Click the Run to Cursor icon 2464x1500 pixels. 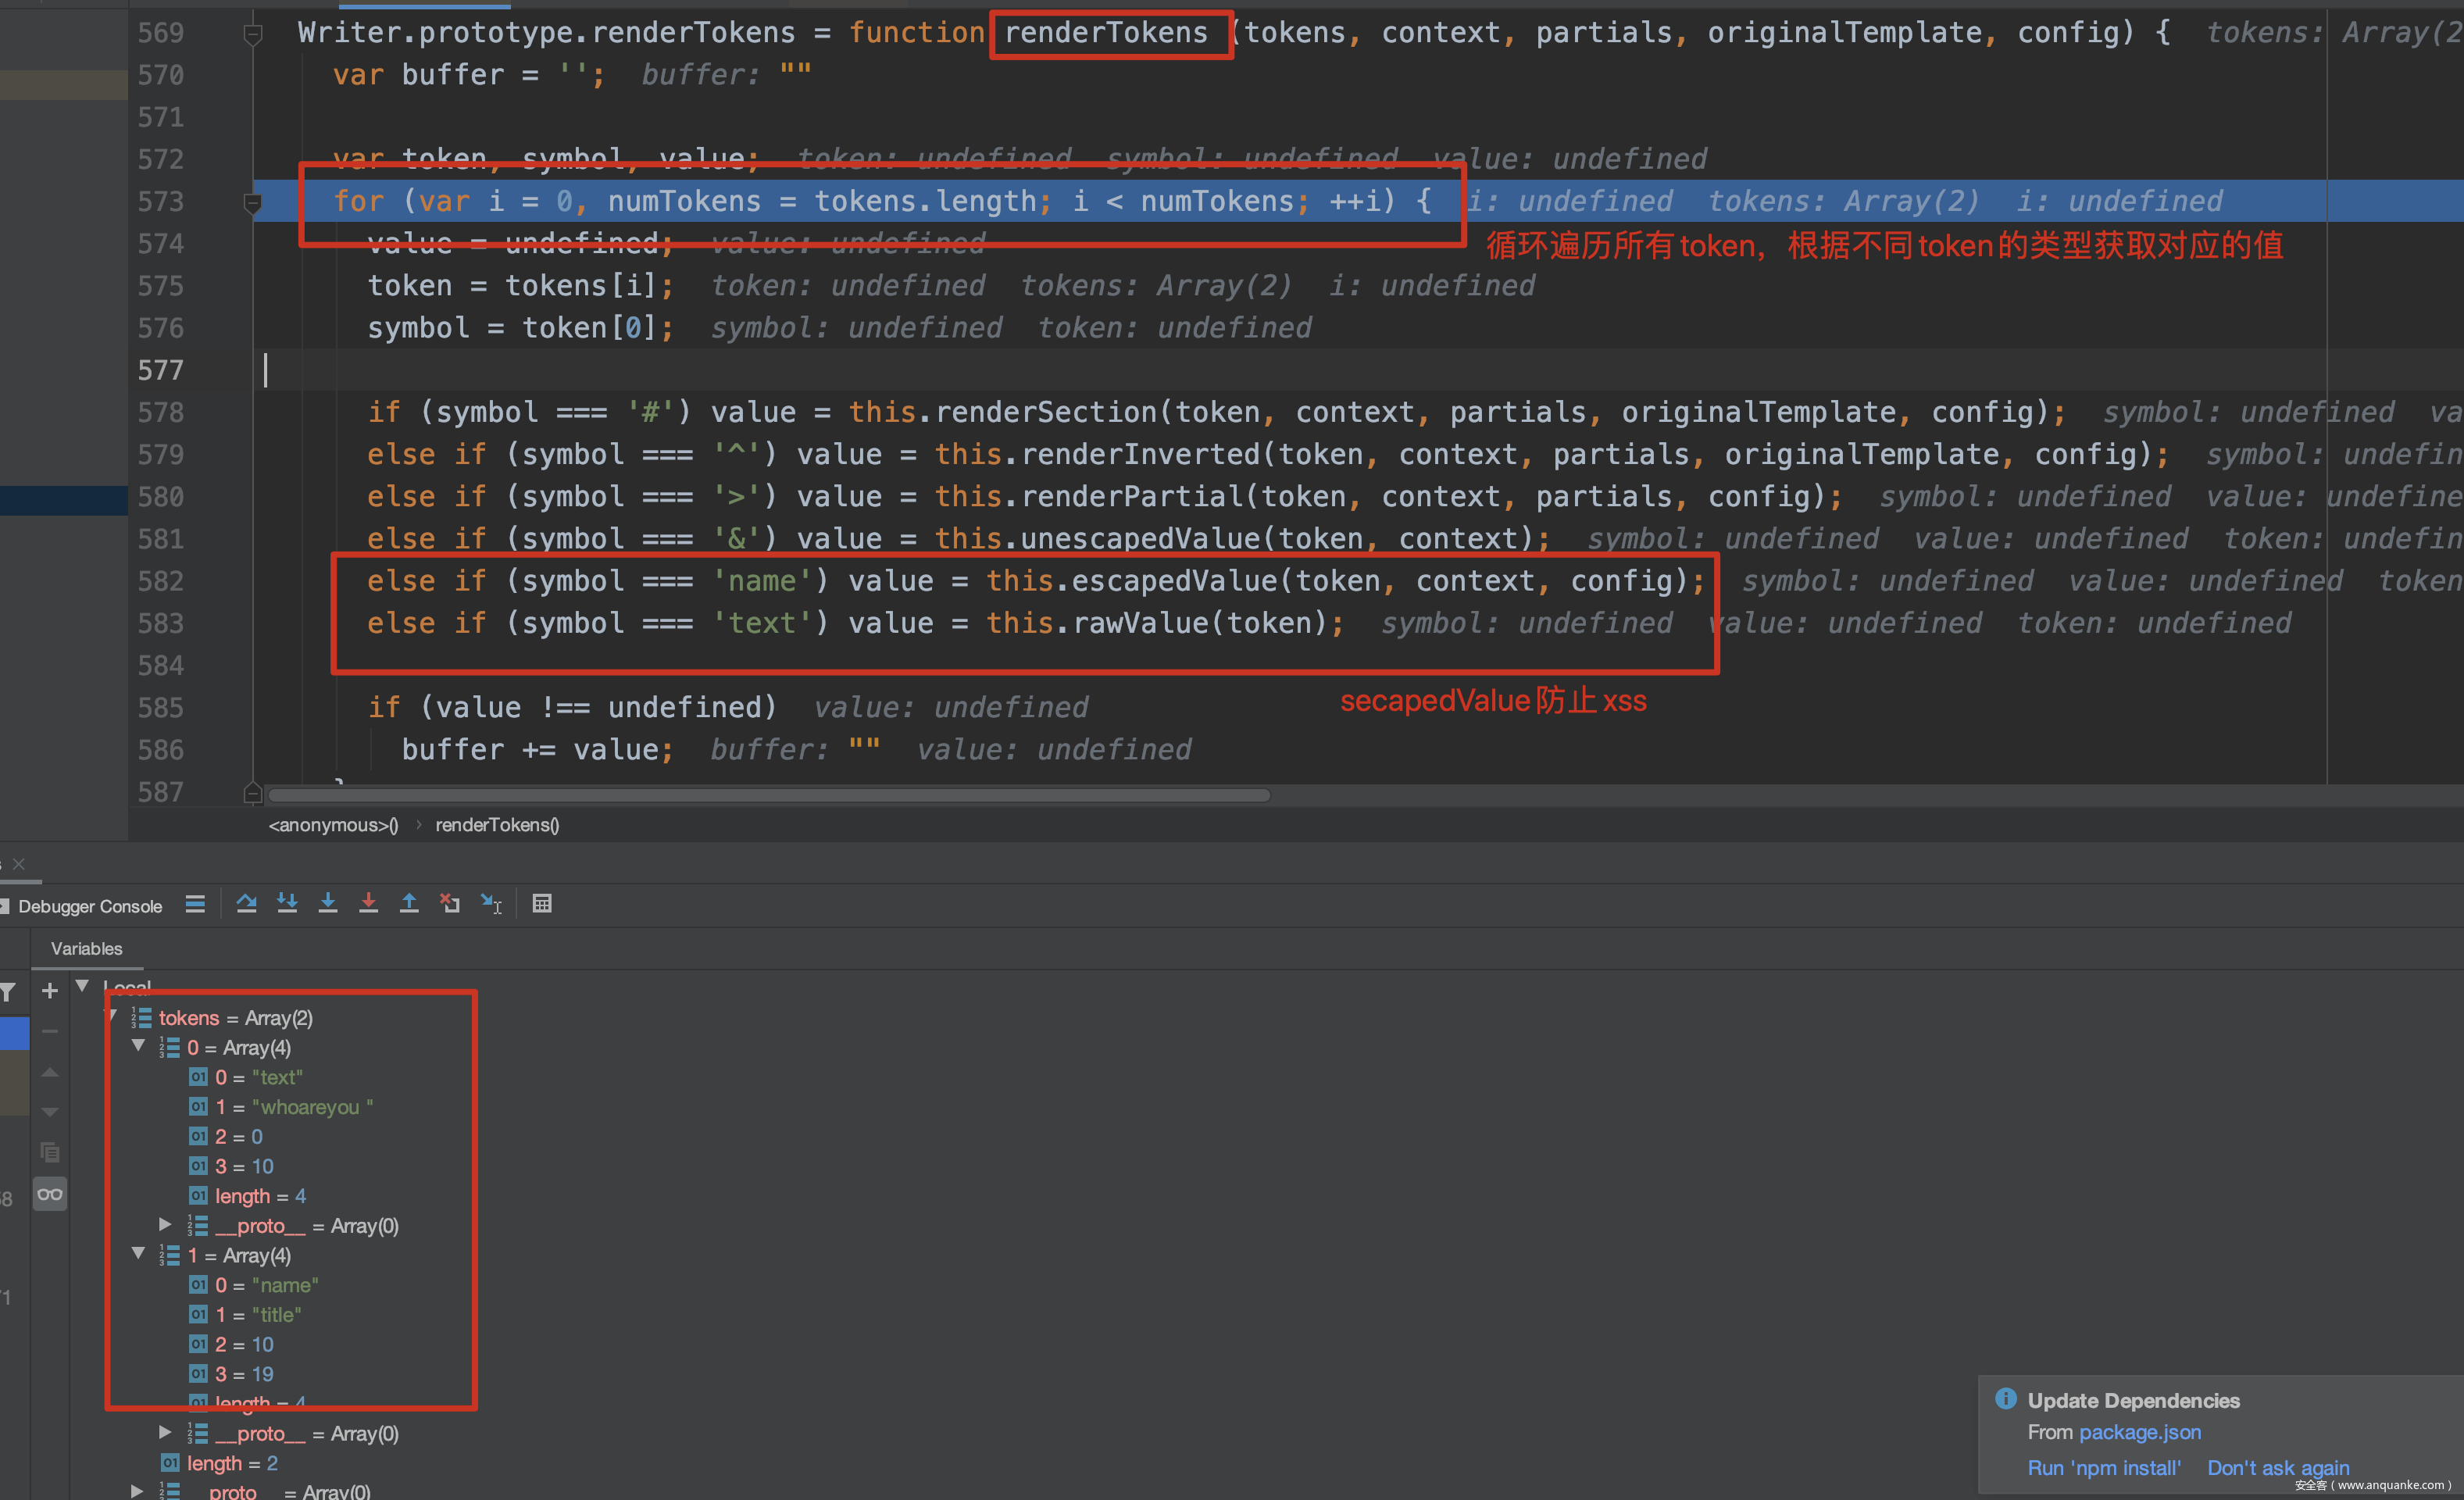[491, 904]
